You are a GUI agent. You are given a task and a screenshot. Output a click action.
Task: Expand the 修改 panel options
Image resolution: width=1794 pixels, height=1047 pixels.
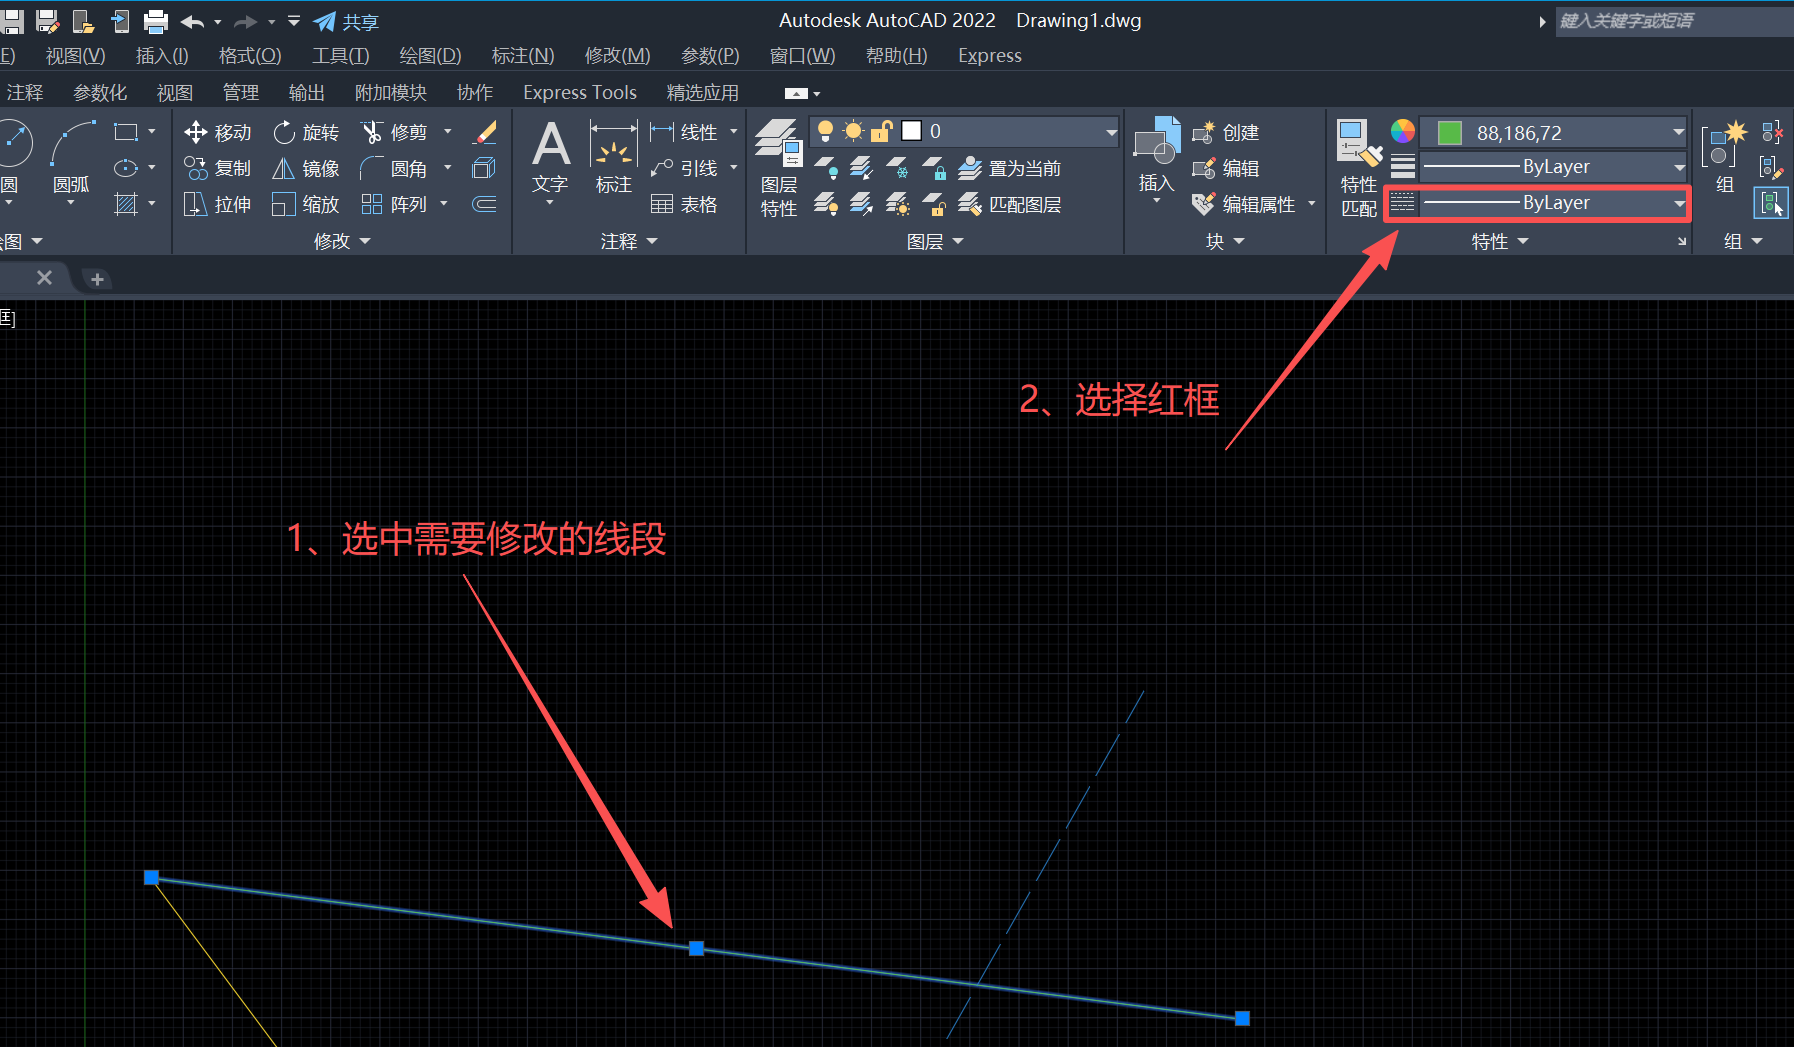click(365, 240)
